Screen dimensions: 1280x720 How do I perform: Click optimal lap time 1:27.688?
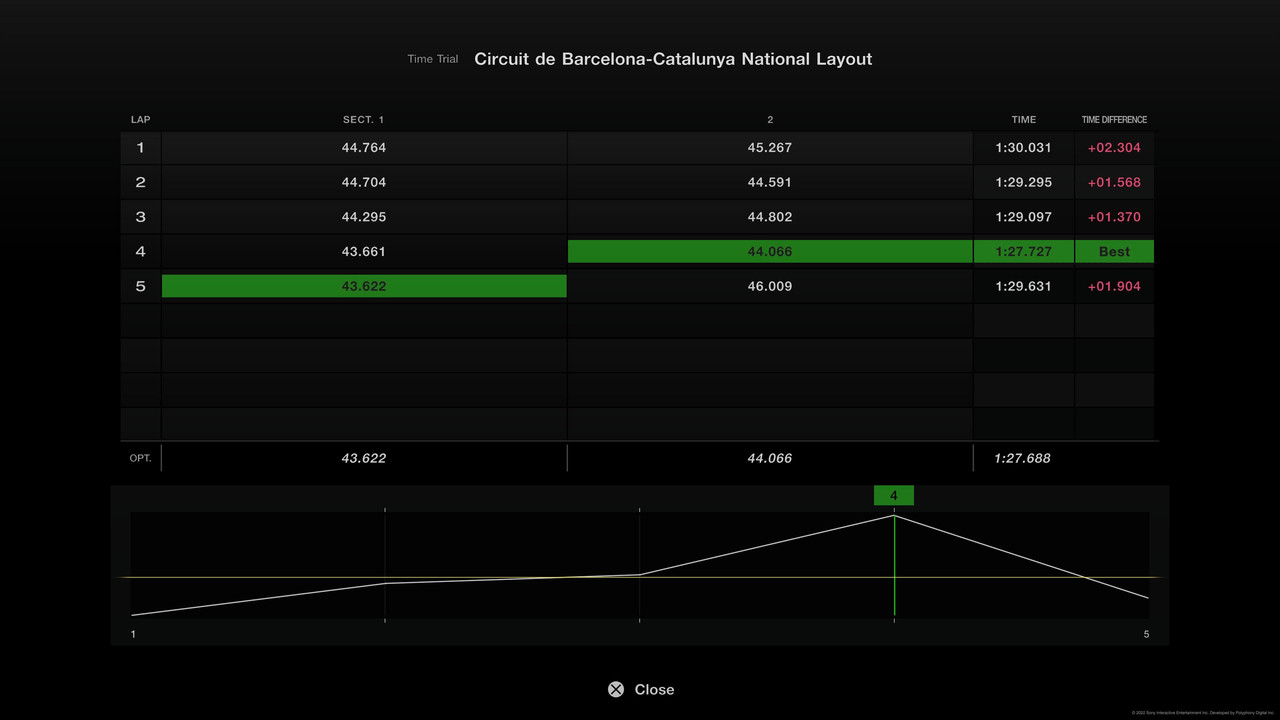(x=1022, y=458)
